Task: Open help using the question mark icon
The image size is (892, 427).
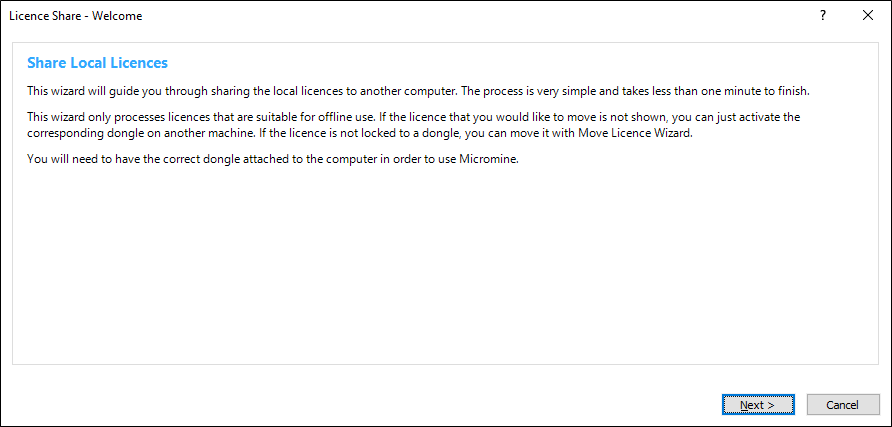Action: click(x=822, y=16)
